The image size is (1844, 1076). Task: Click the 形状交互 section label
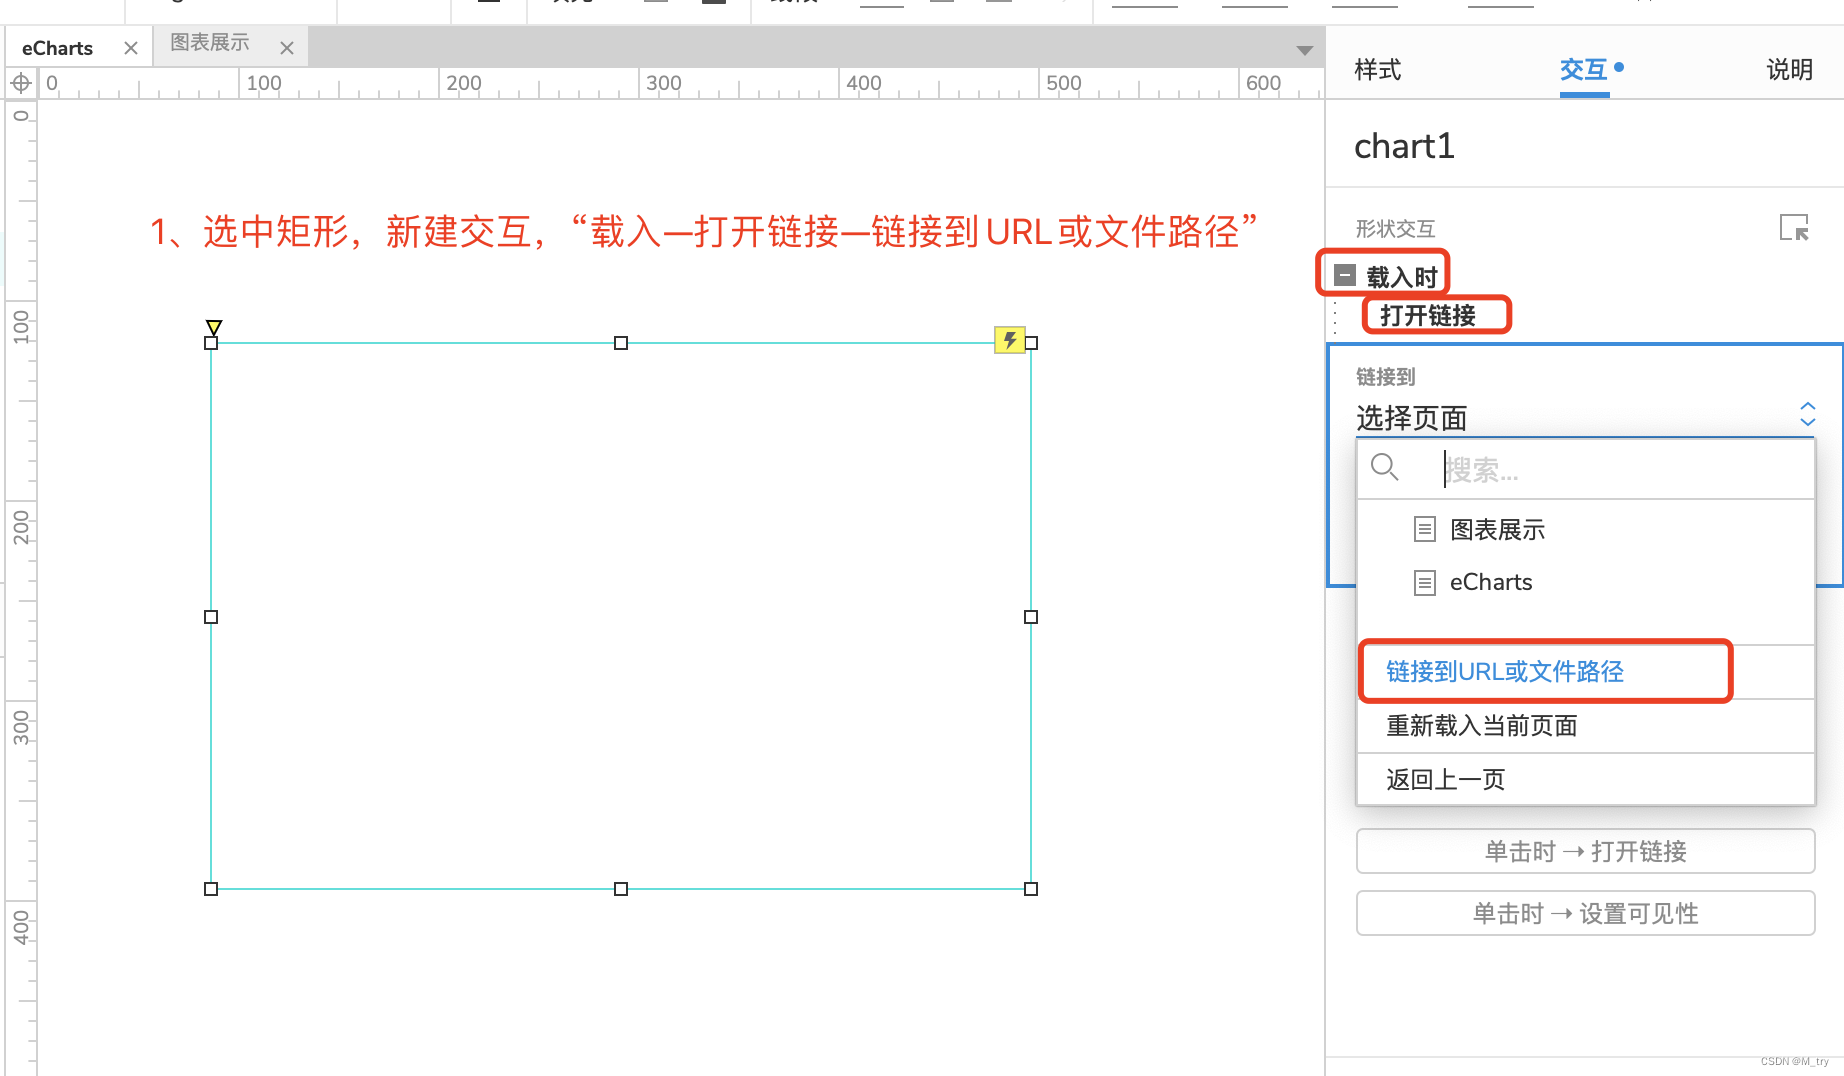[x=1395, y=229]
